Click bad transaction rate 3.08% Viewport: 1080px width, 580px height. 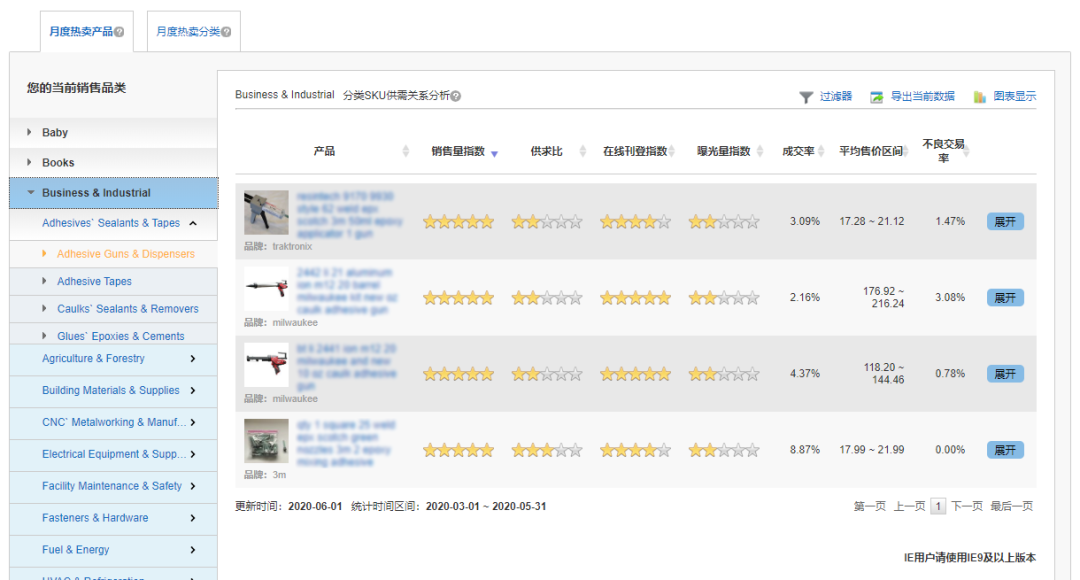950,298
